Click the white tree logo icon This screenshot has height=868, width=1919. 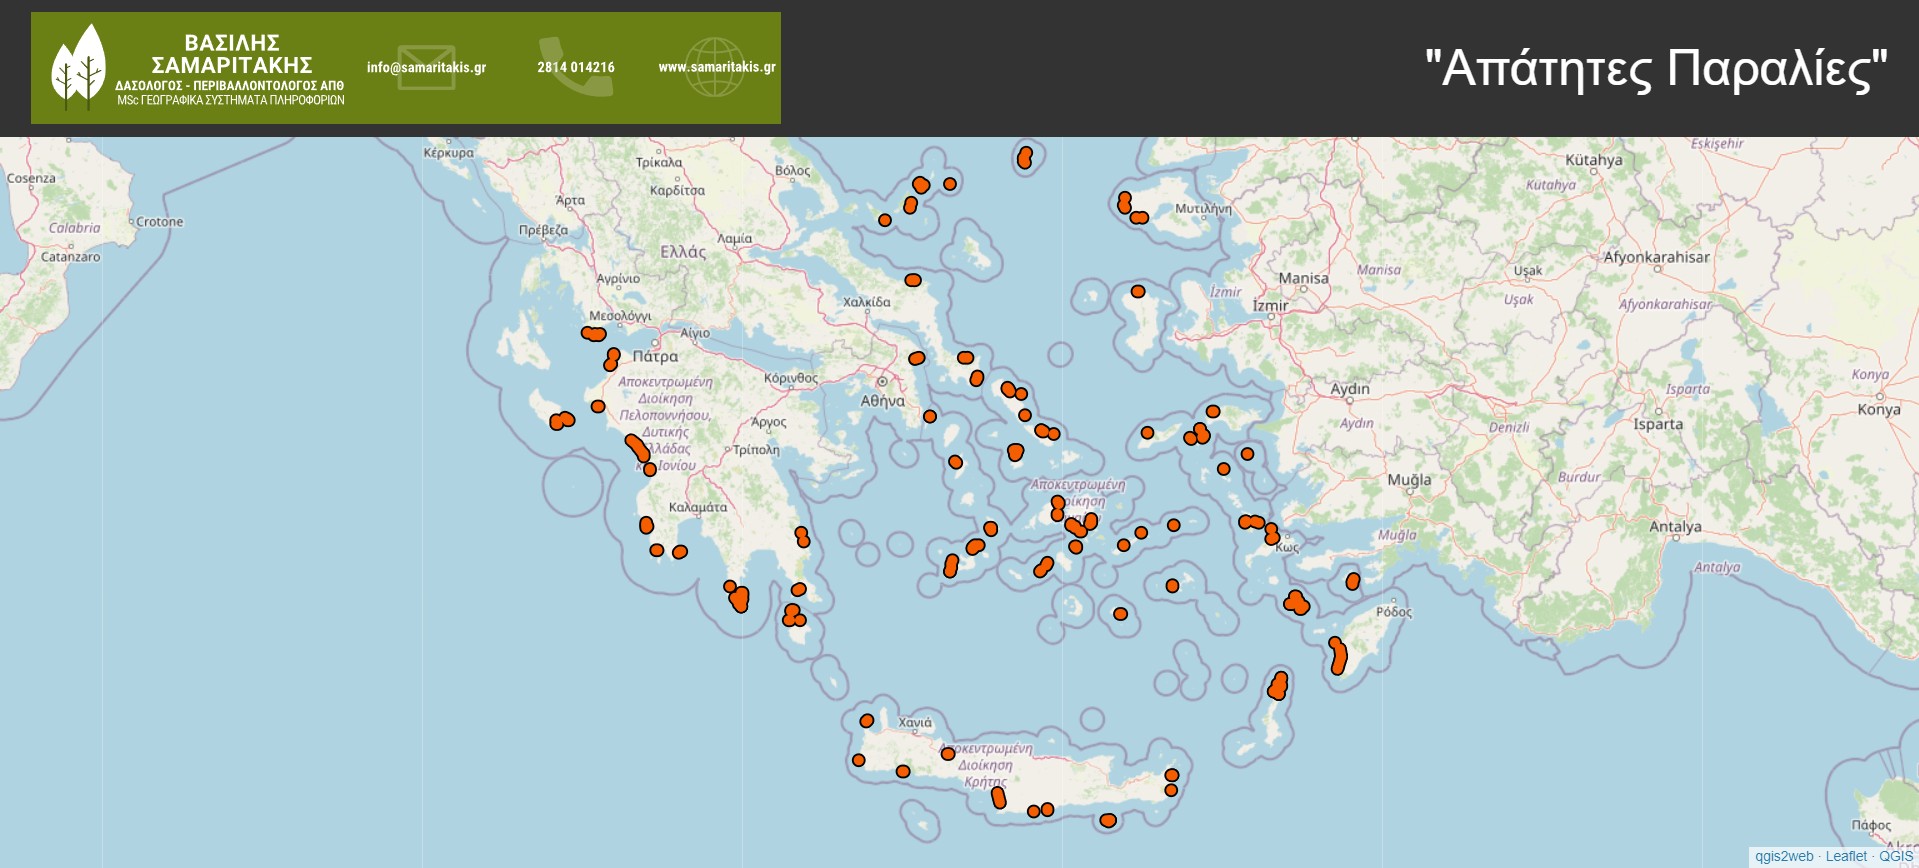(x=79, y=67)
